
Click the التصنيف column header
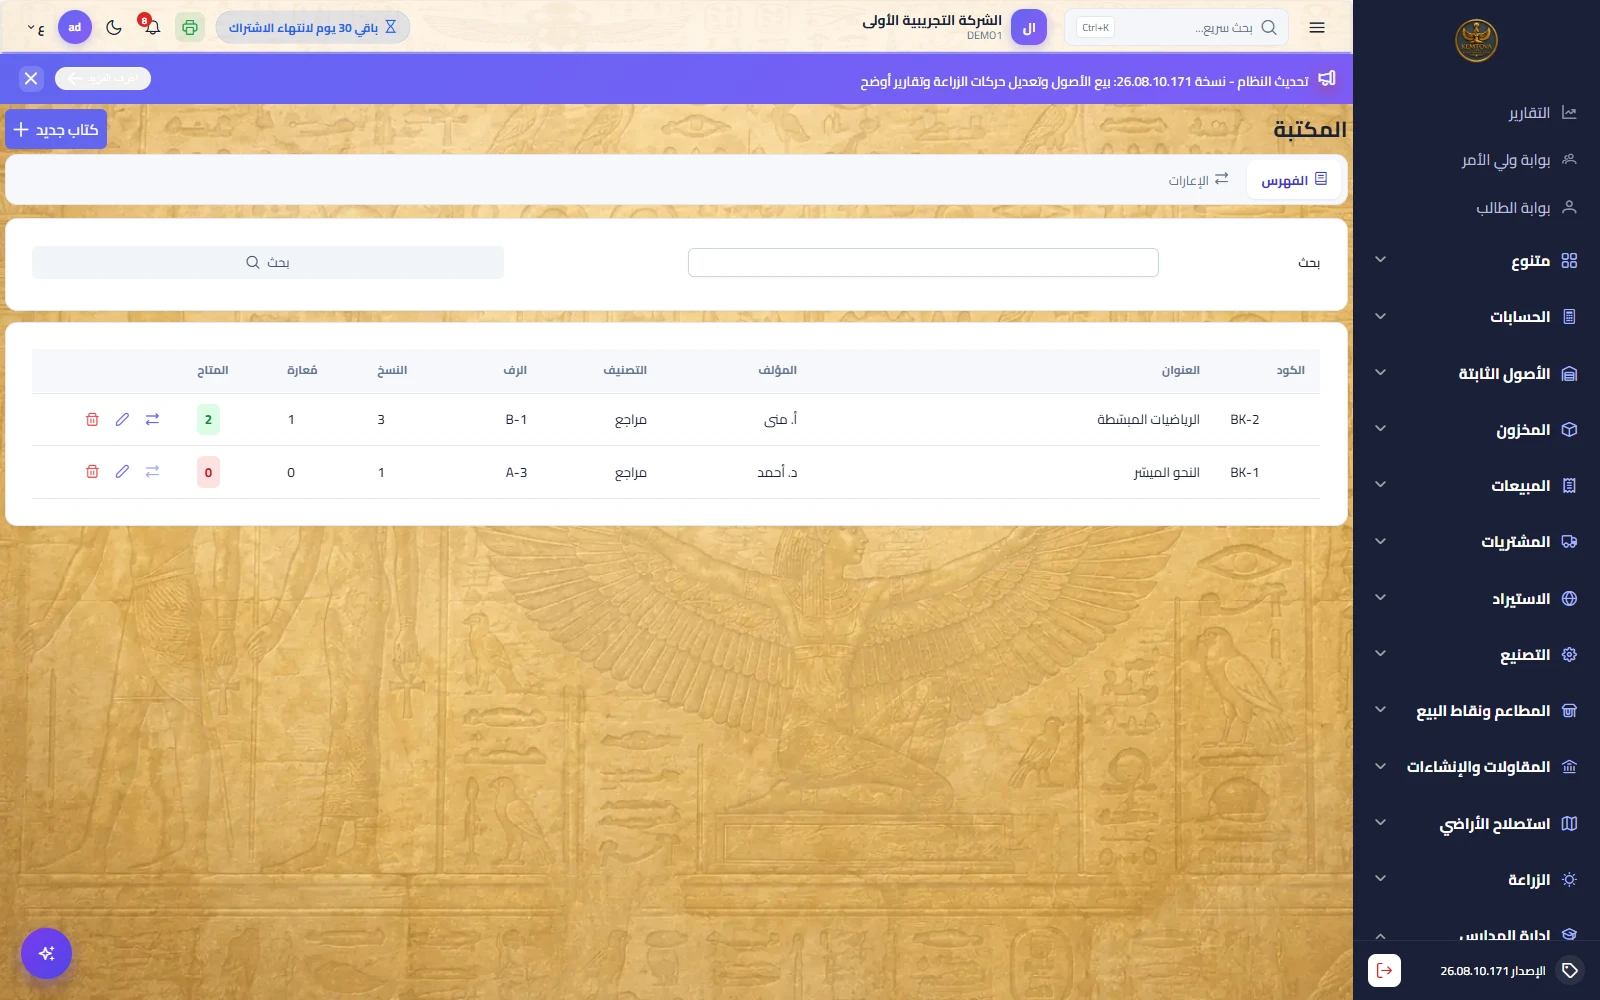[625, 371]
